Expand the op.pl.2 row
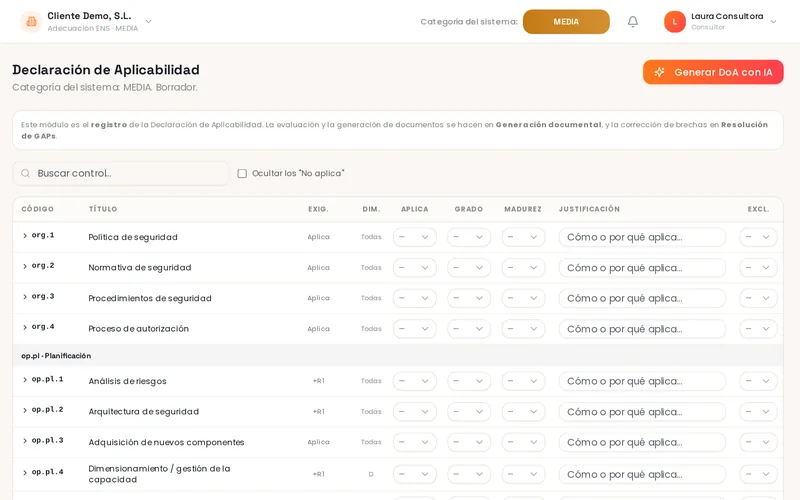The height and width of the screenshot is (500, 800). [24, 410]
